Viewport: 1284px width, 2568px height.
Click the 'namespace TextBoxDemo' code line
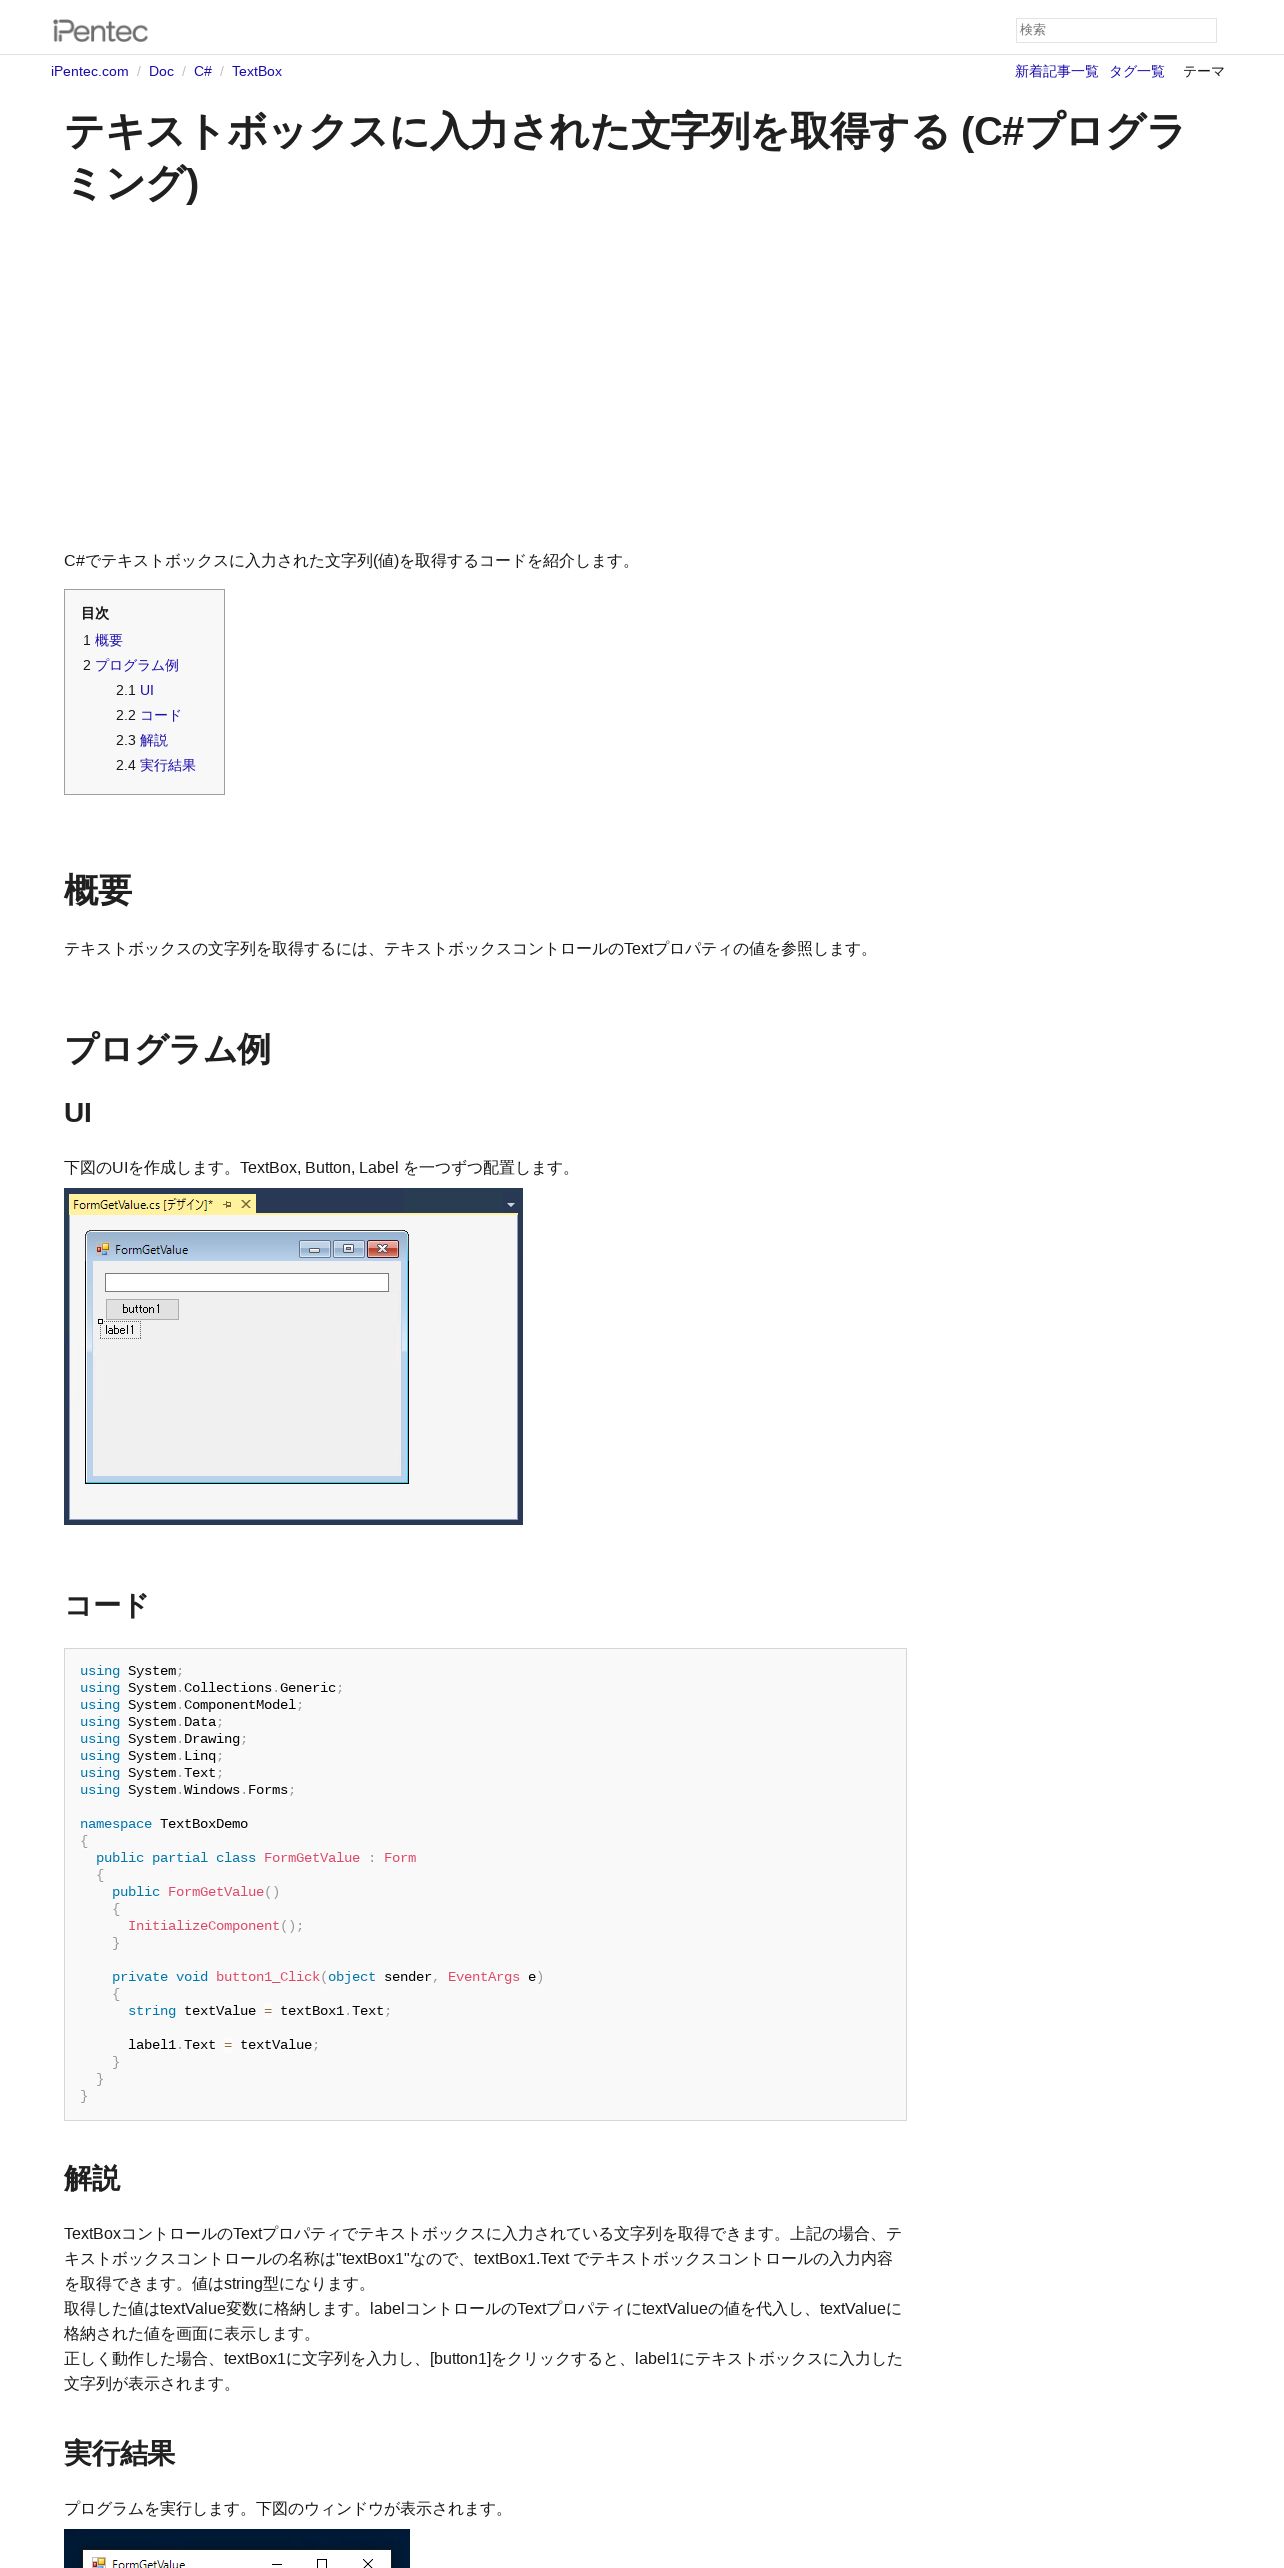(x=164, y=1824)
